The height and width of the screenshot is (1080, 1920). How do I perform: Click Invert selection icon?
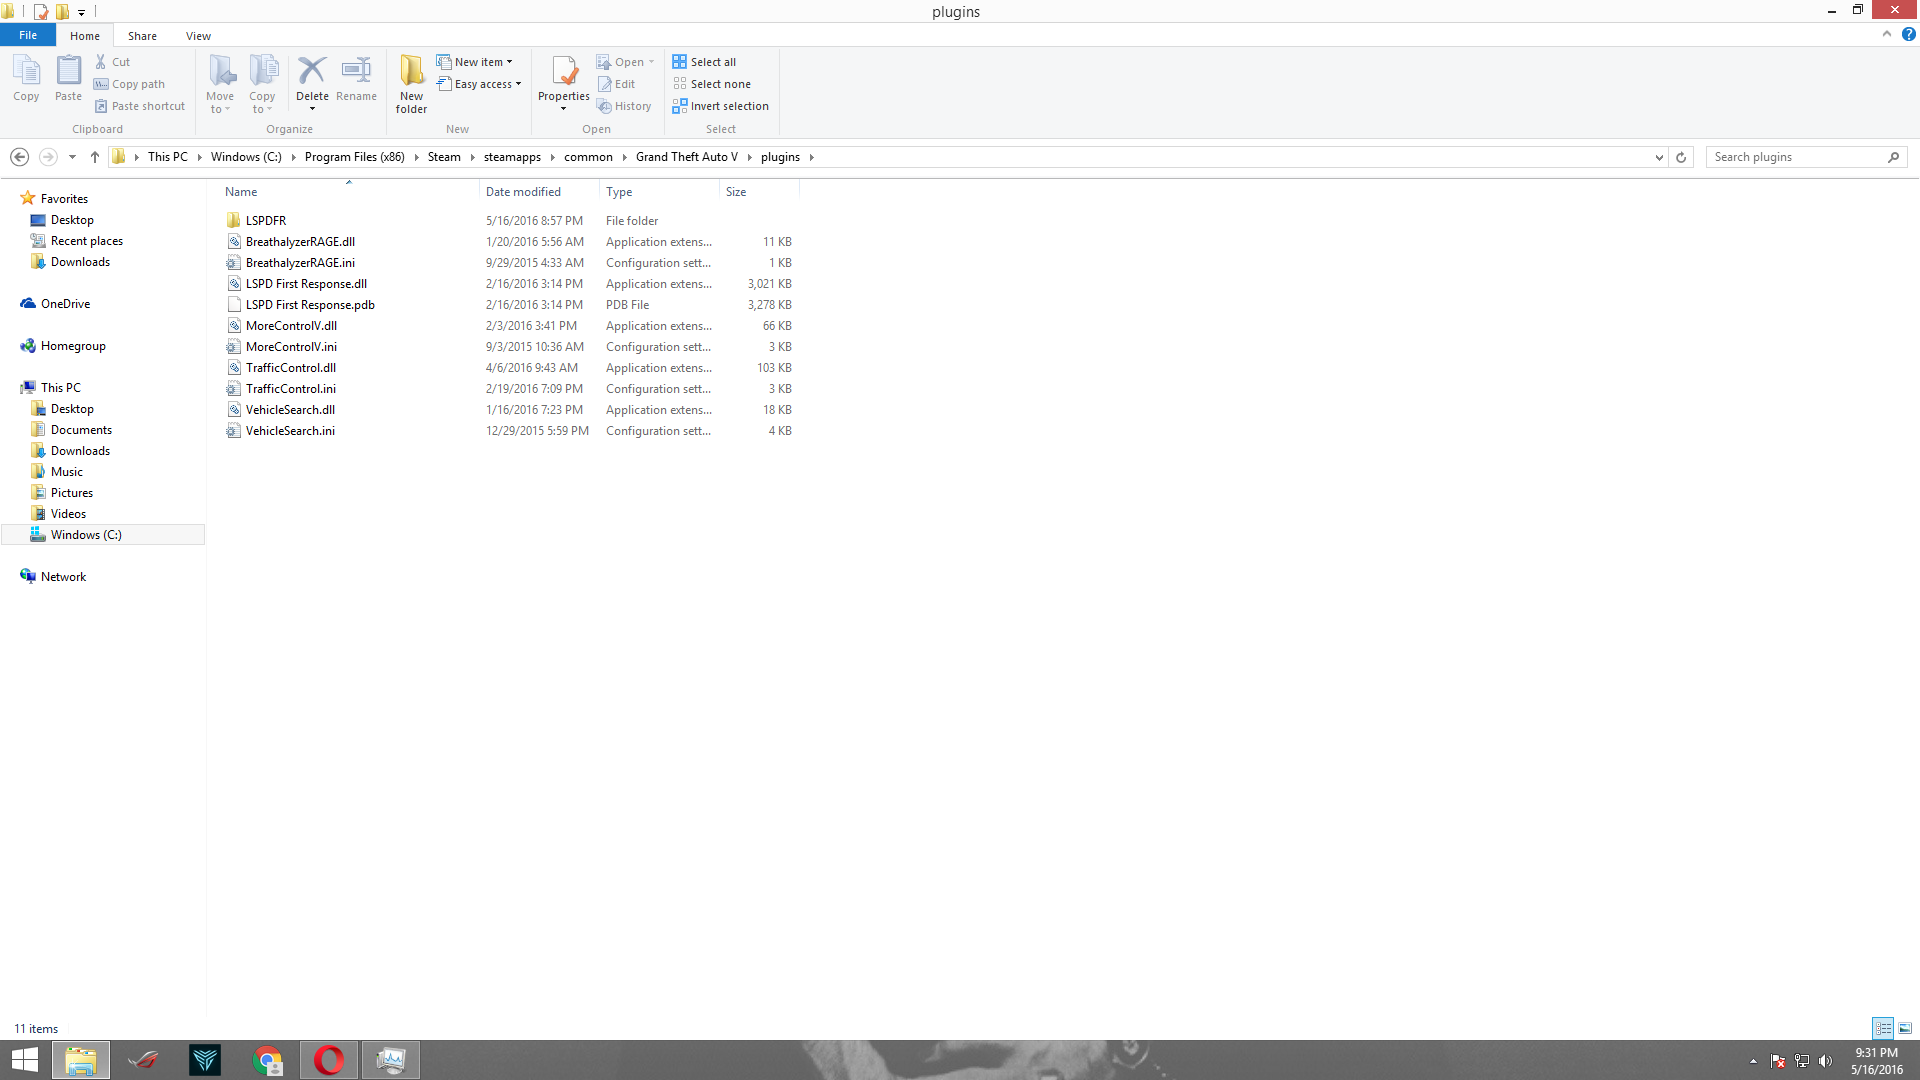pos(680,106)
